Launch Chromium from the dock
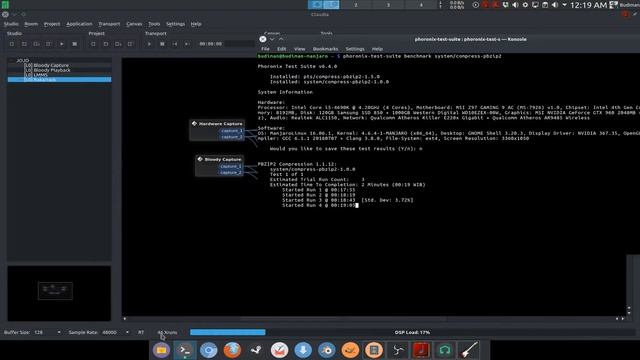Image resolution: width=640 pixels, height=360 pixels. pos(209,350)
